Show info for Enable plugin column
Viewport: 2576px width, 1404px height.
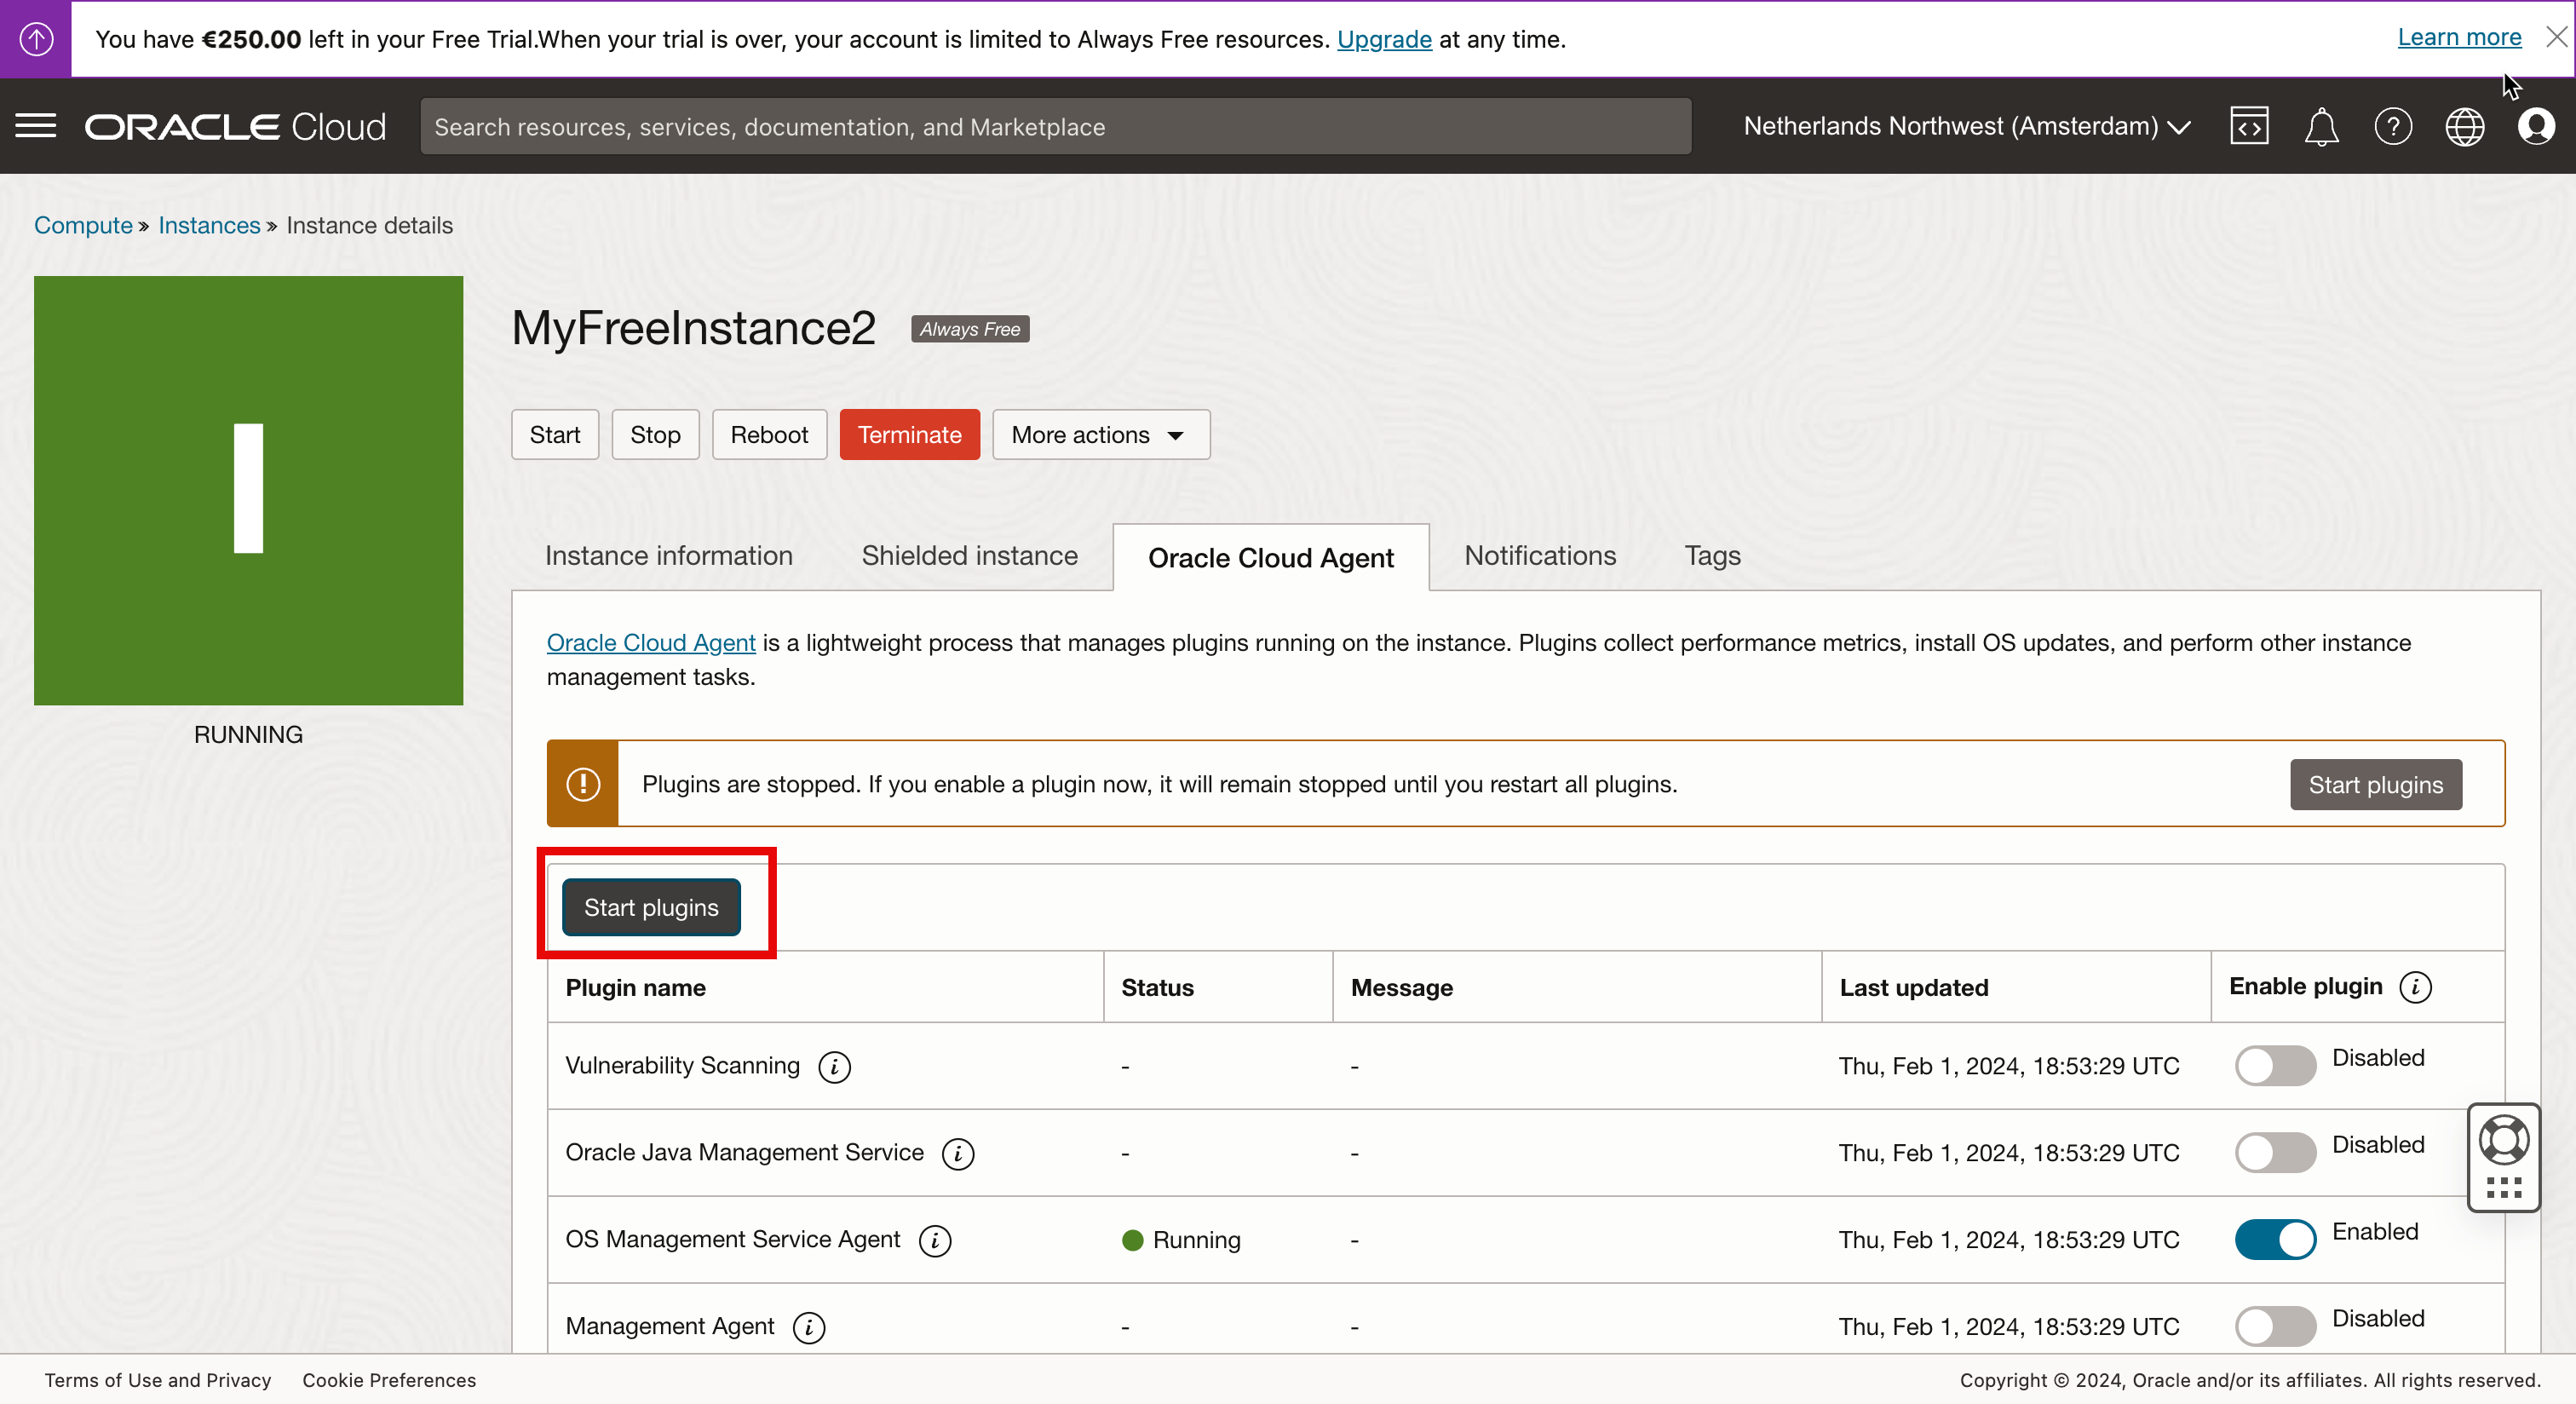(x=2415, y=987)
